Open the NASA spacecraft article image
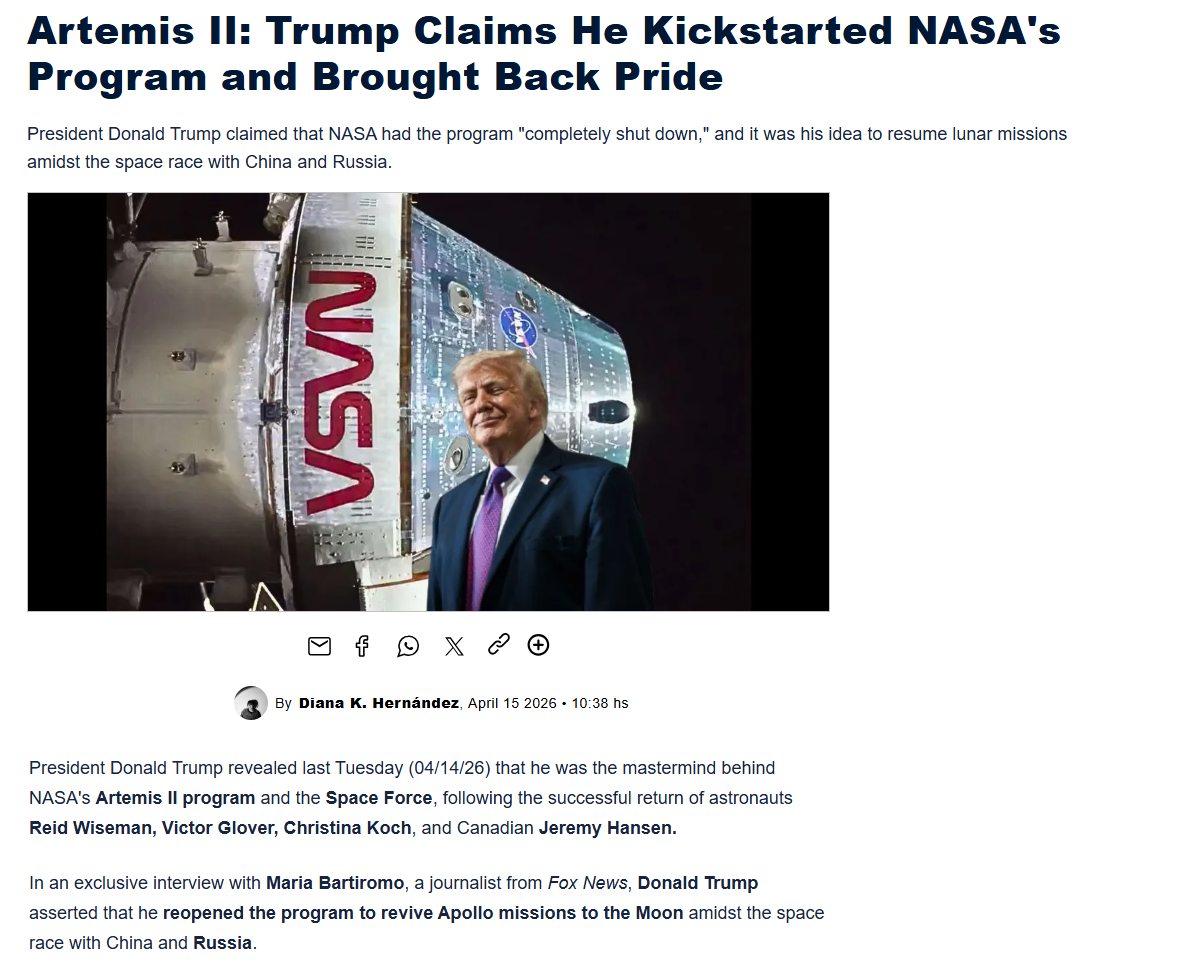The width and height of the screenshot is (1184, 968). coord(428,401)
